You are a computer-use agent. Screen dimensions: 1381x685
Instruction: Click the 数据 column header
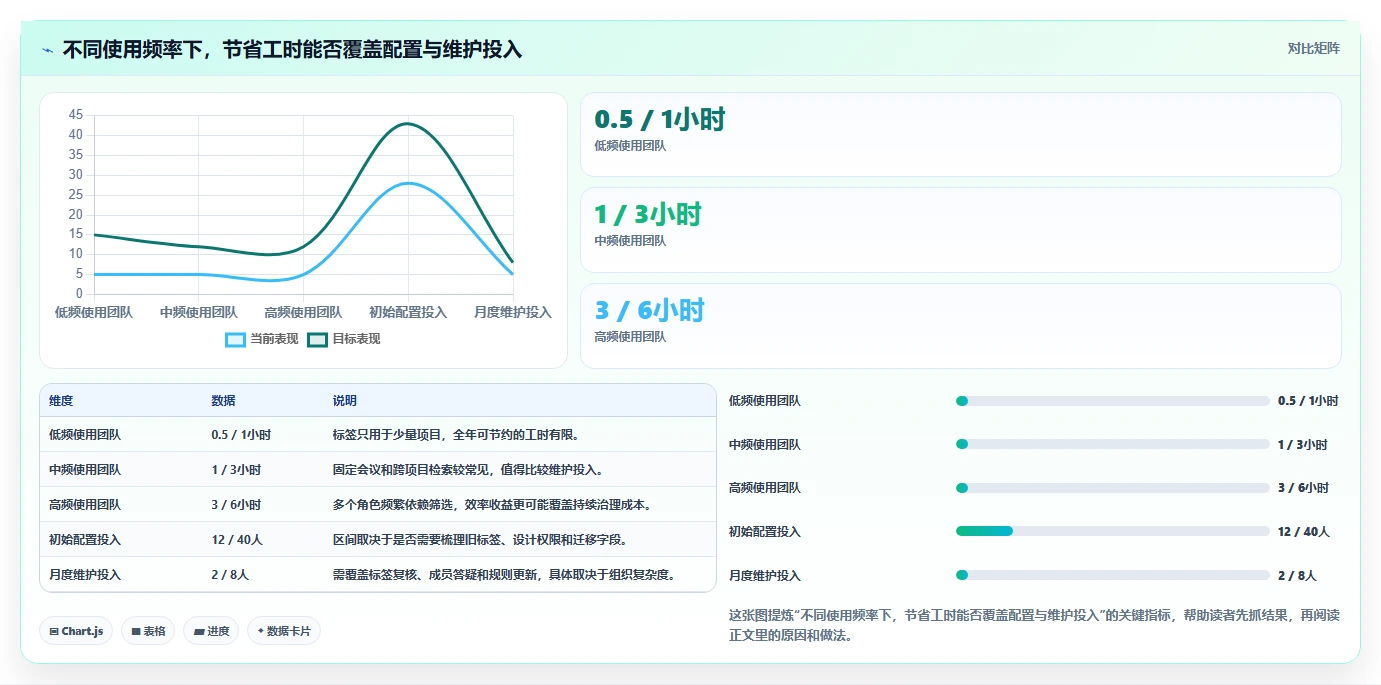point(223,401)
